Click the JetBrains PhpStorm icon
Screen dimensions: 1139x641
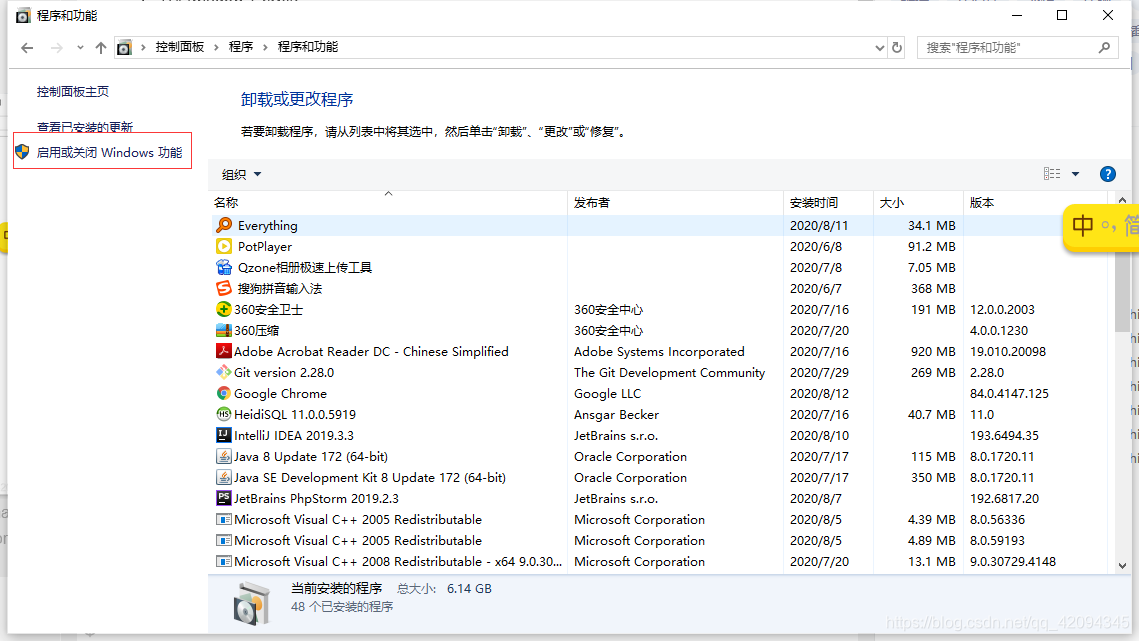[224, 499]
